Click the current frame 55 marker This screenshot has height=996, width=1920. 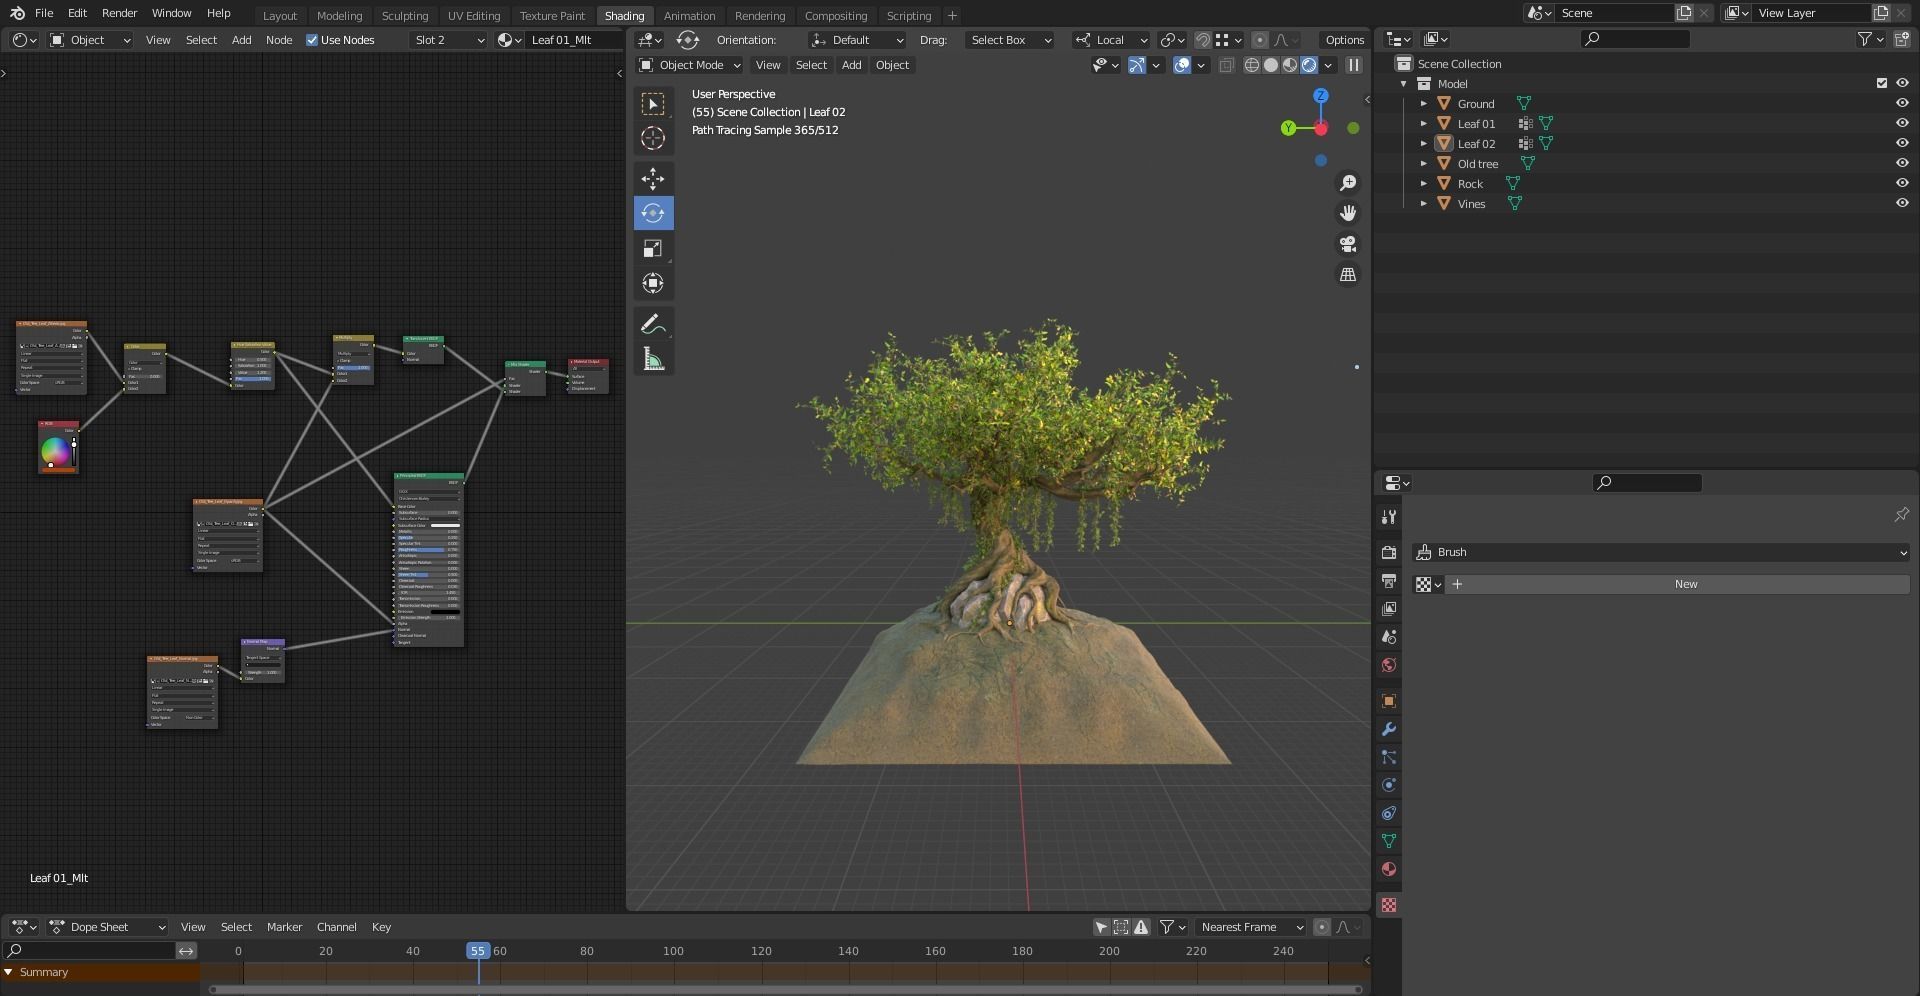pyautogui.click(x=478, y=951)
